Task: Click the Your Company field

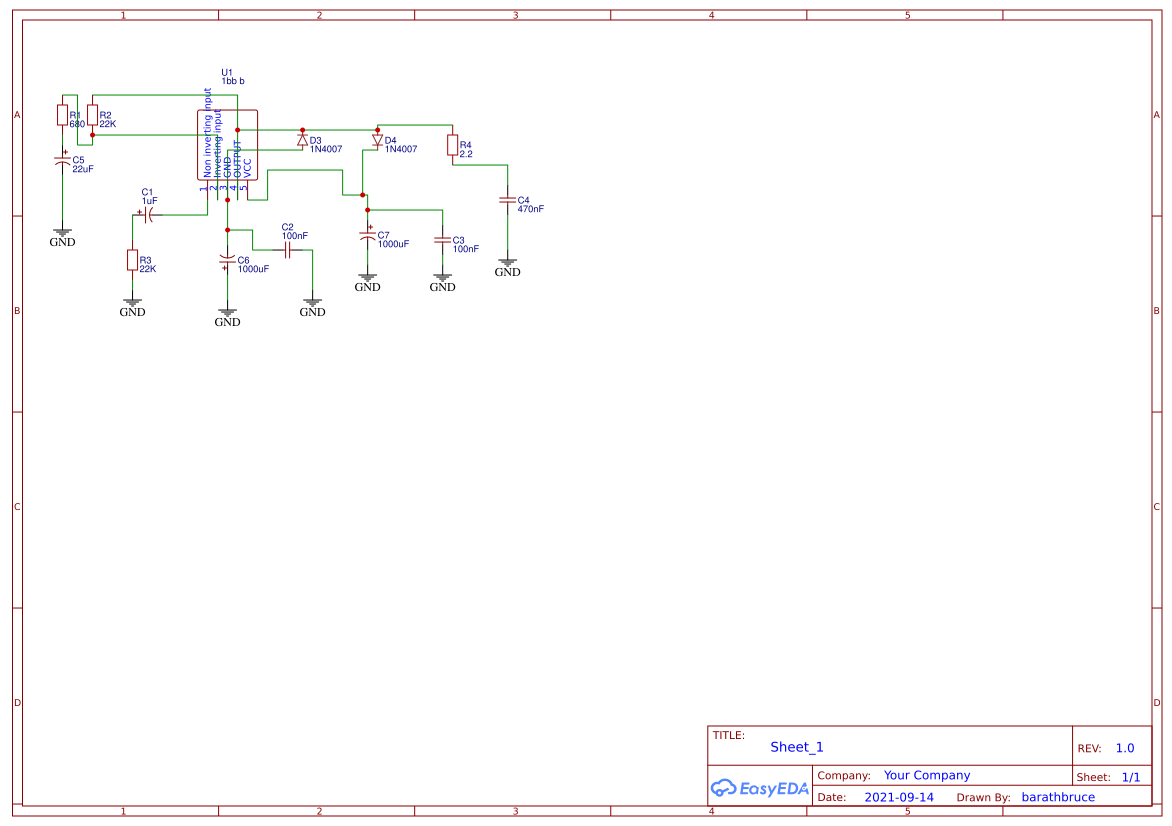Action: click(x=926, y=775)
